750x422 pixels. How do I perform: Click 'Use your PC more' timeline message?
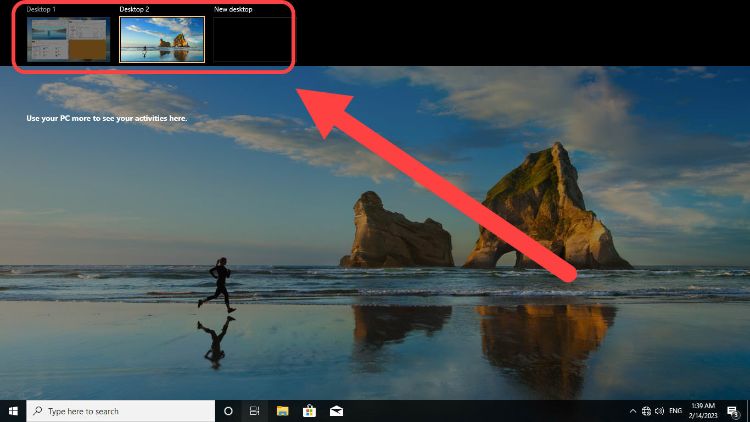(106, 118)
